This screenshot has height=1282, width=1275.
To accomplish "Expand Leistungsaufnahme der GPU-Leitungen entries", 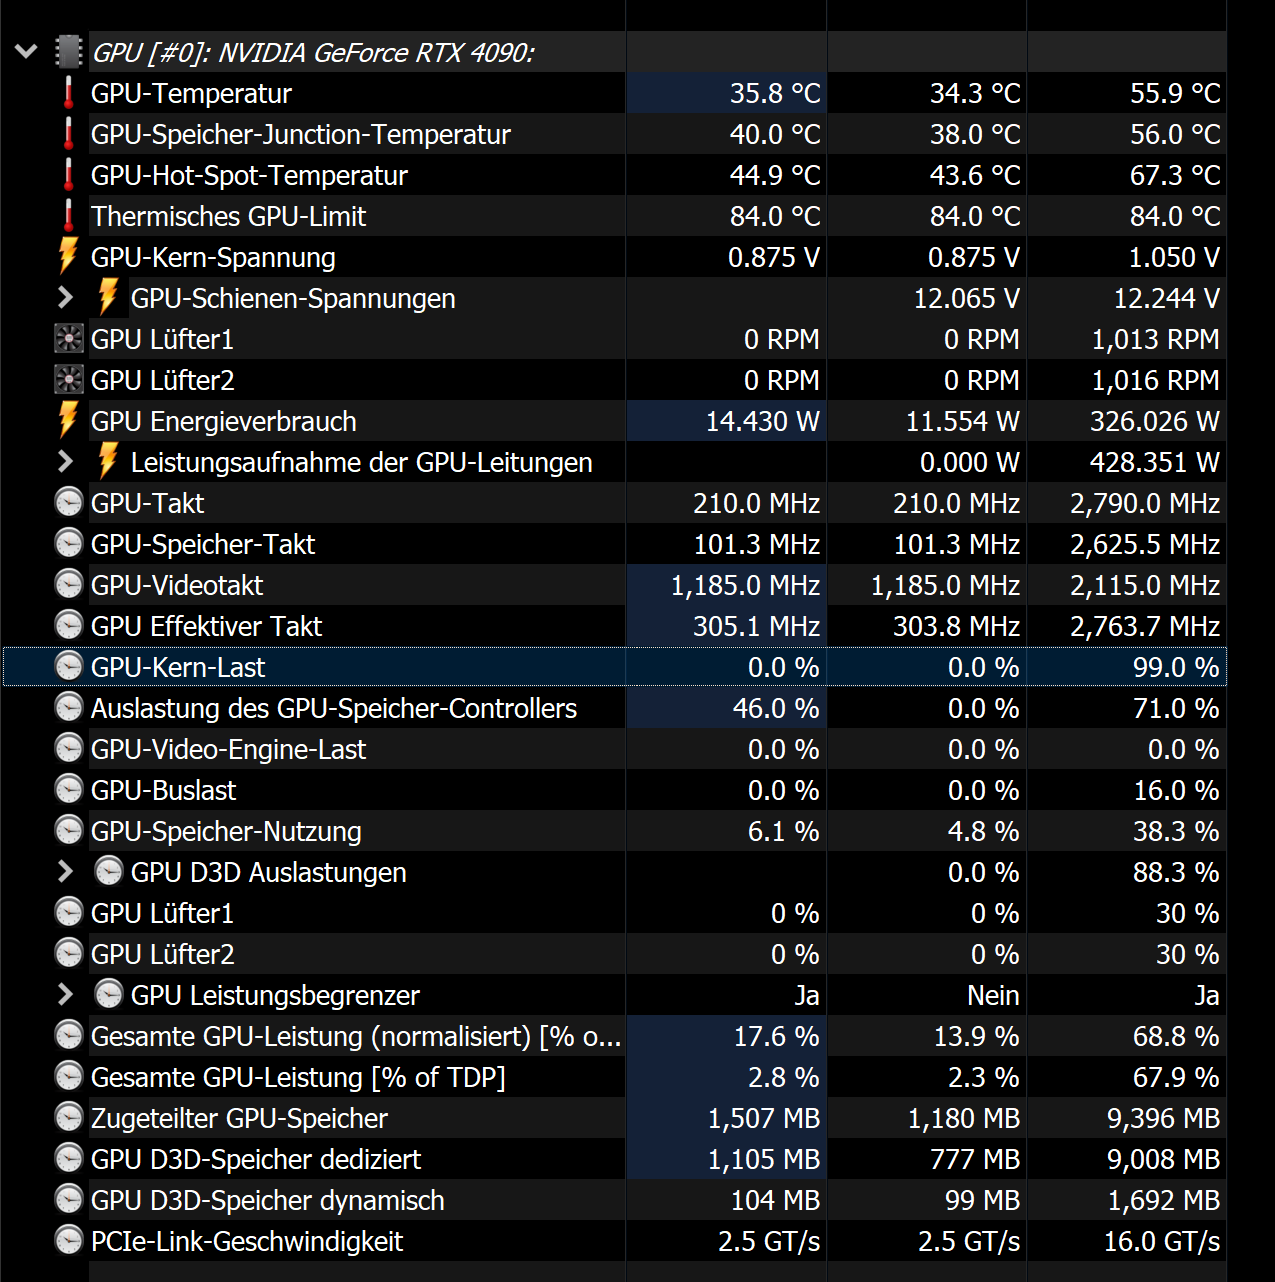I will [66, 462].
